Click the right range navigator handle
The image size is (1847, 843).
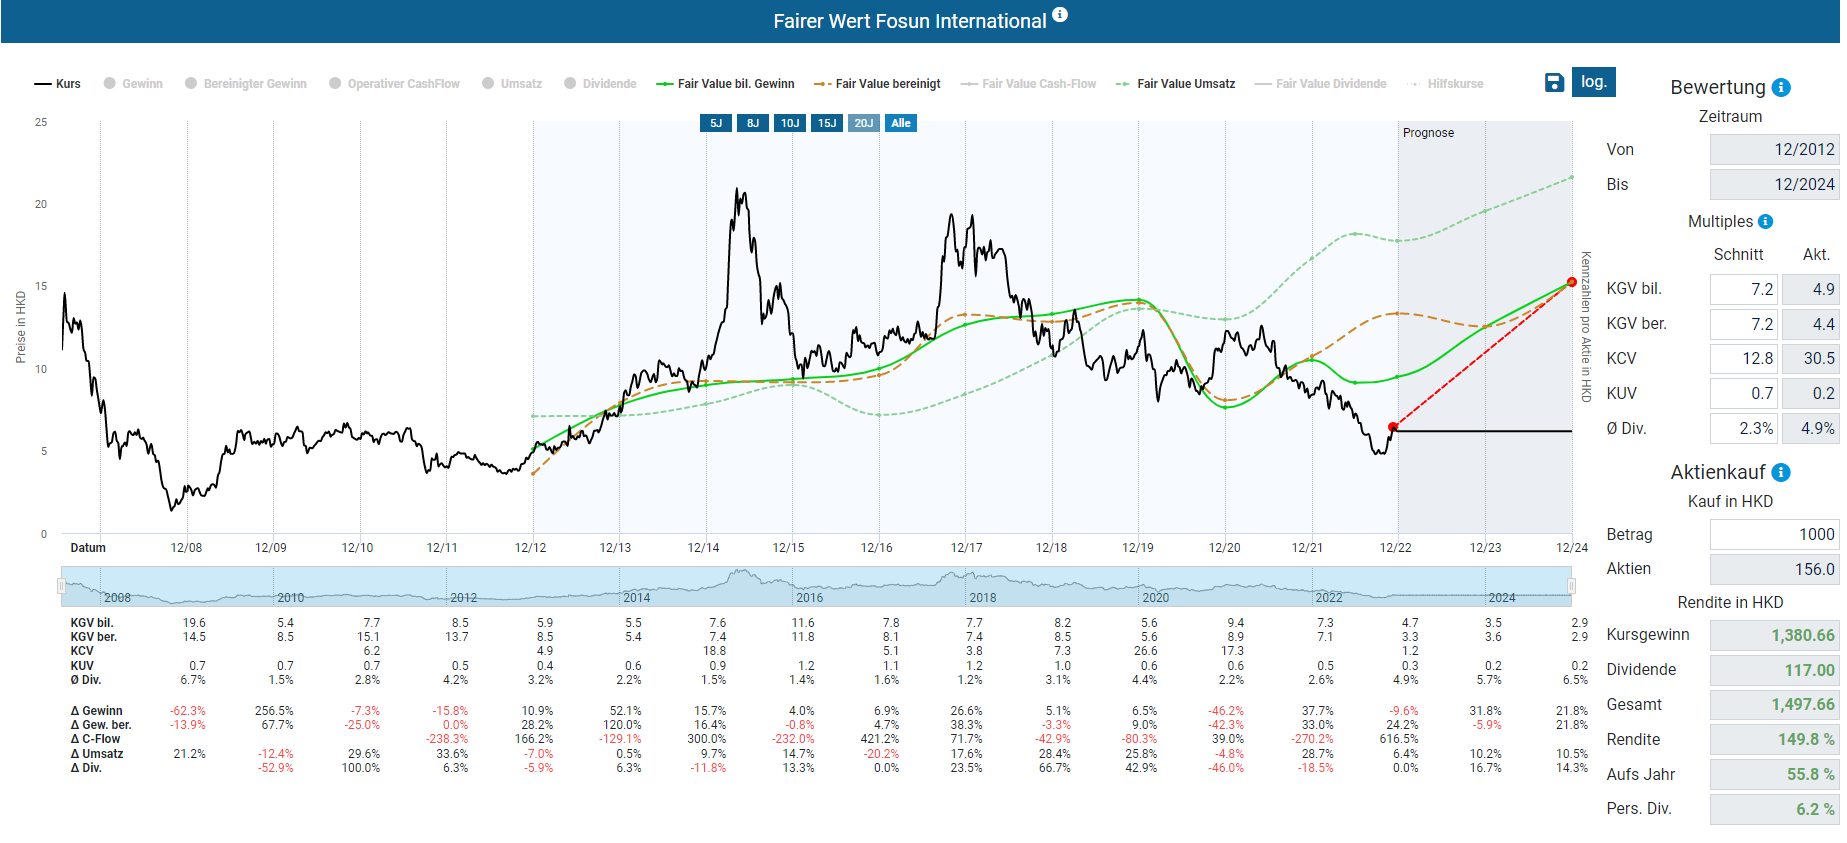1571,586
